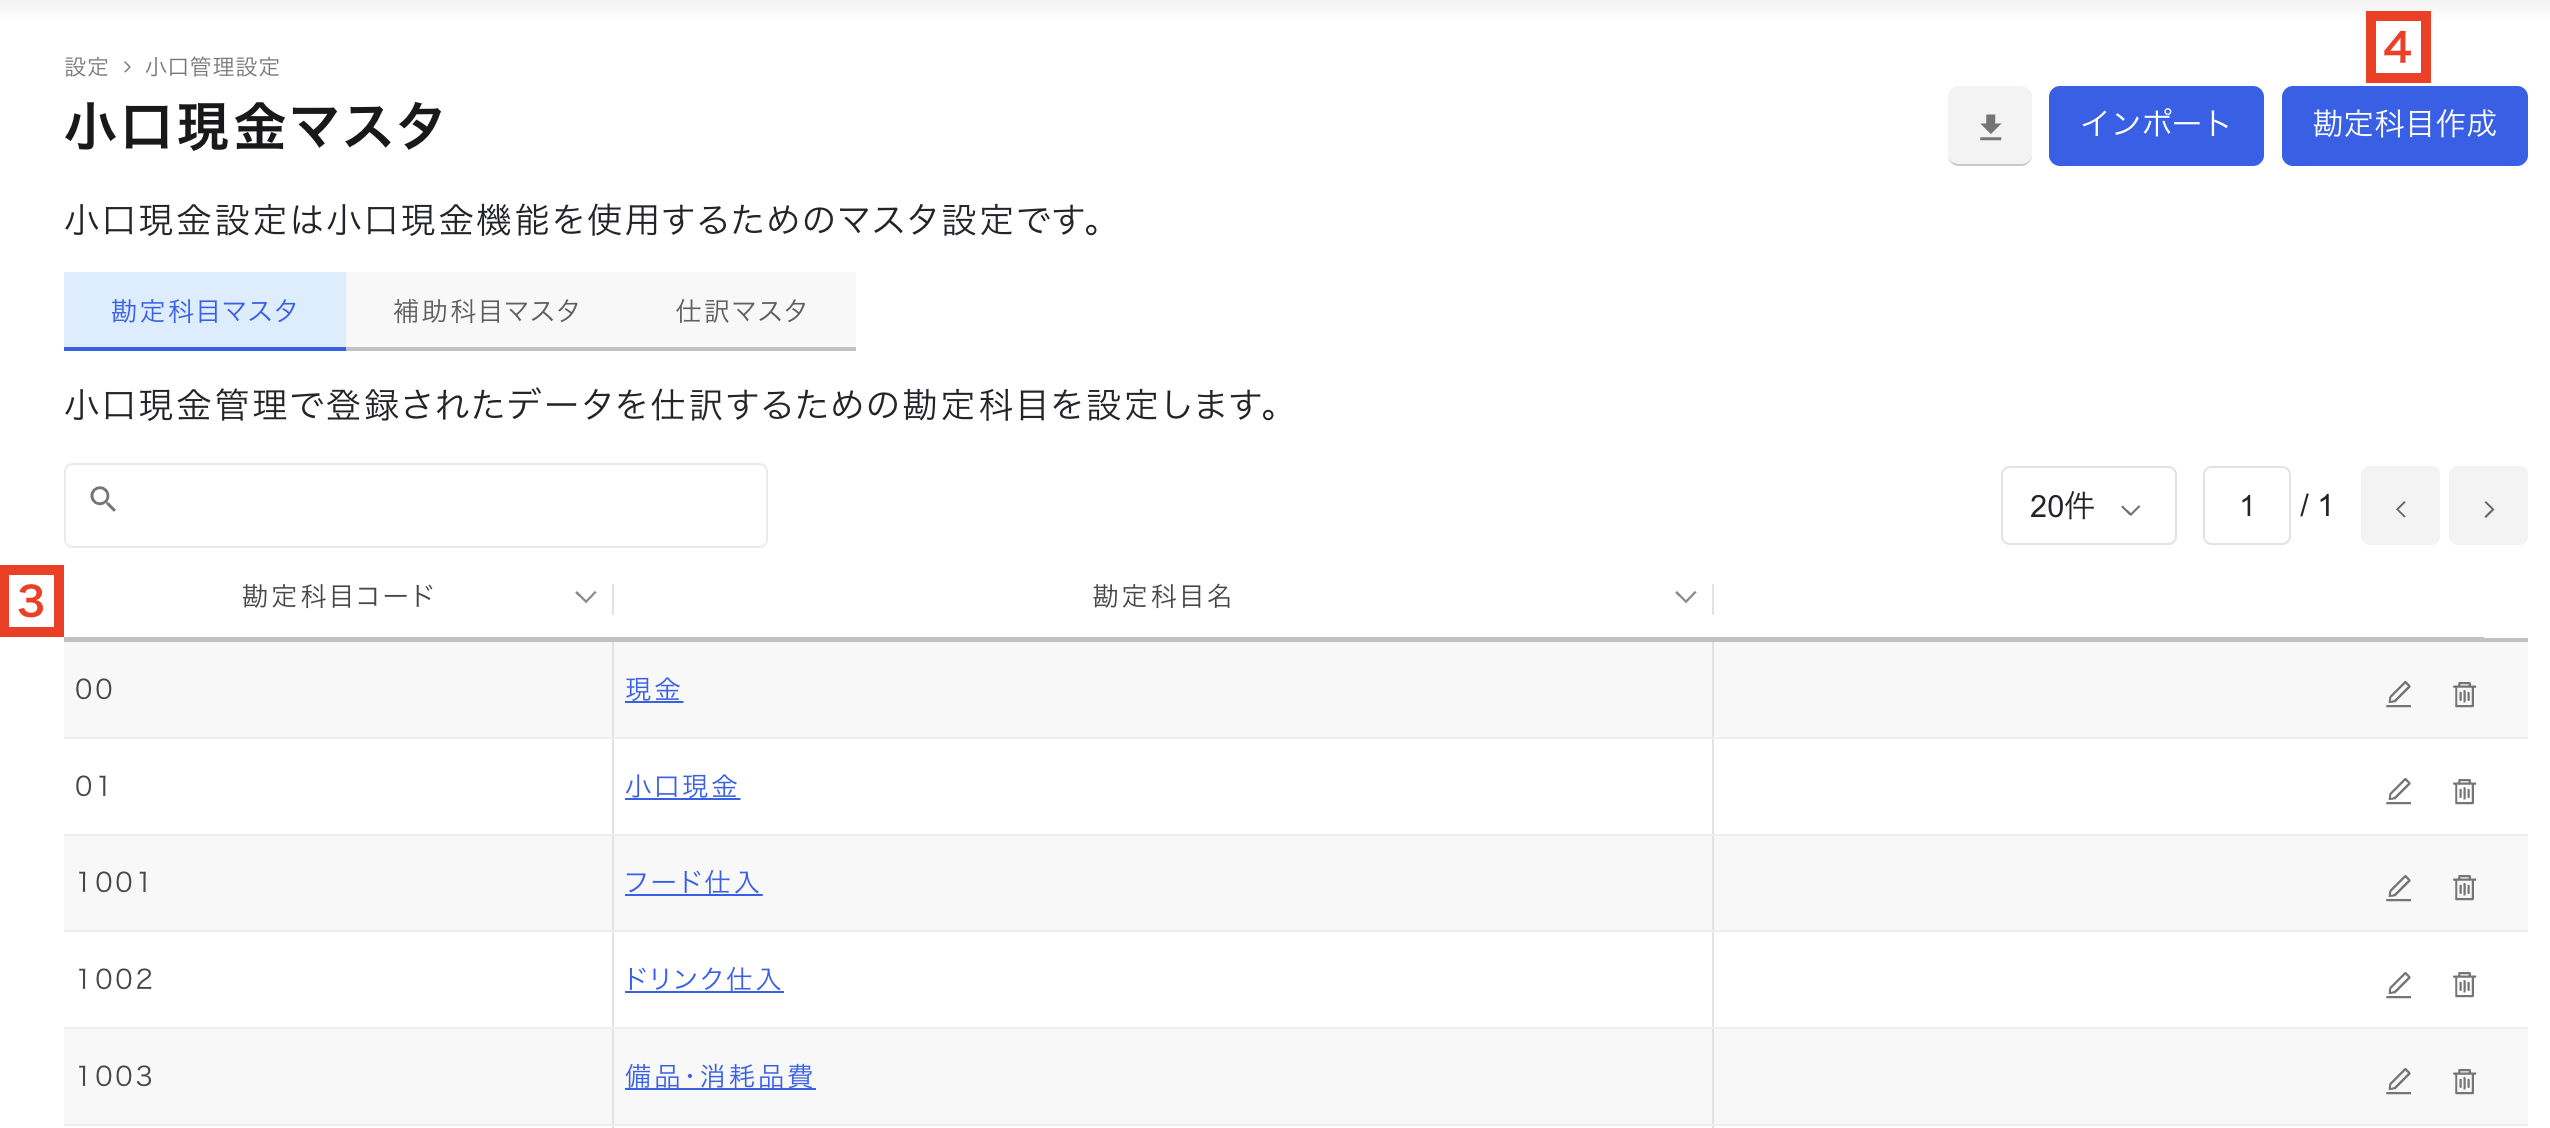Expand 勘定科目名 column sort chevron
Image resolution: width=2550 pixels, height=1128 pixels.
(x=1685, y=597)
